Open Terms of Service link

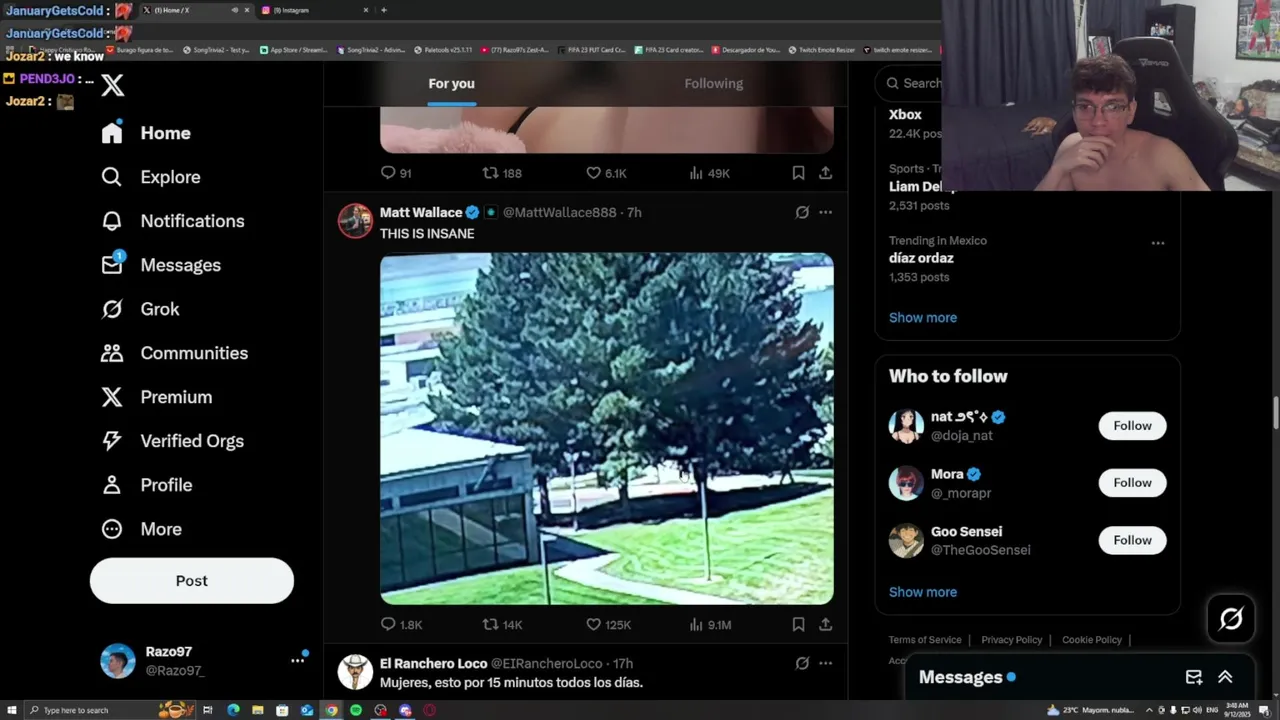coord(925,640)
